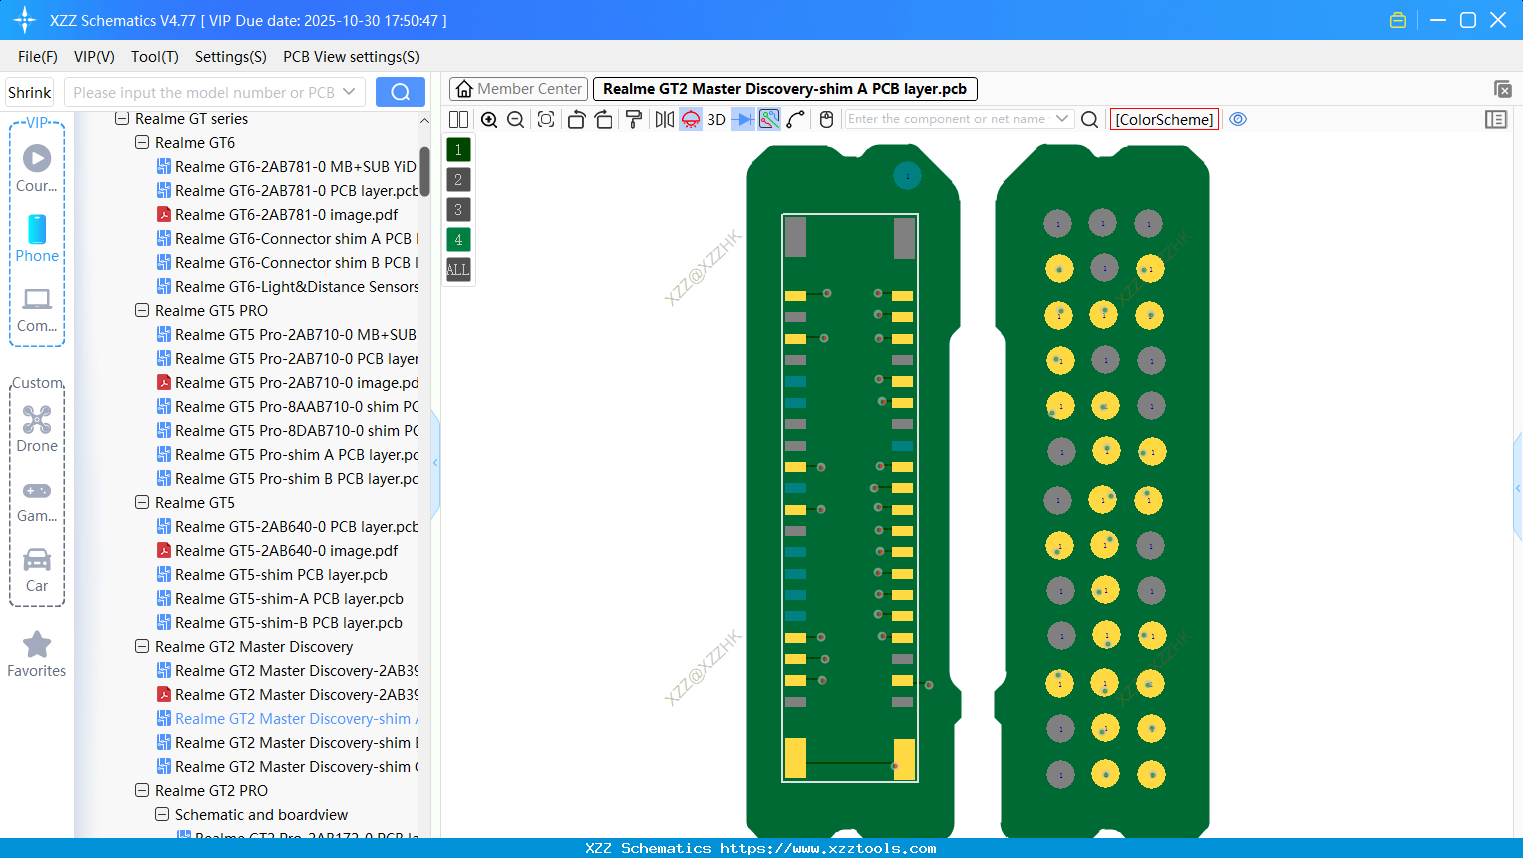Close all tabs icon at top right
The width and height of the screenshot is (1523, 858).
[x=1502, y=89]
